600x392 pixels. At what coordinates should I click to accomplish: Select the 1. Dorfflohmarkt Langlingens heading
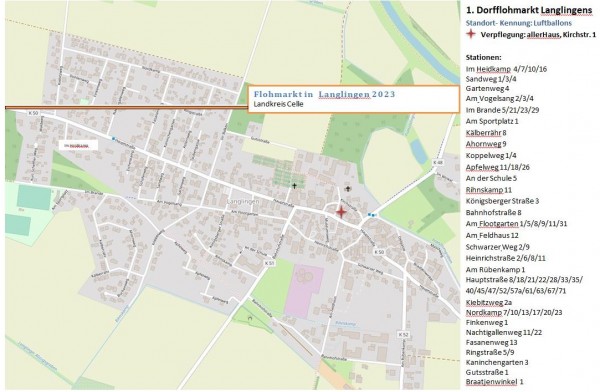(529, 10)
